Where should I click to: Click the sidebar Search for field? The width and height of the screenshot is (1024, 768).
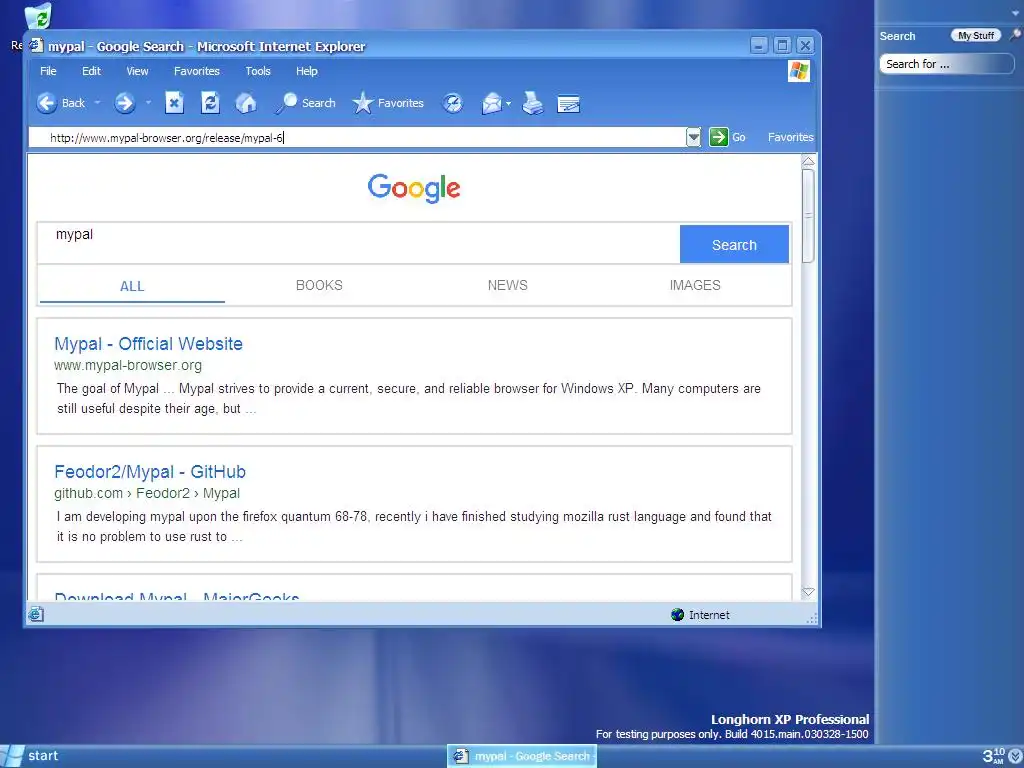(946, 64)
